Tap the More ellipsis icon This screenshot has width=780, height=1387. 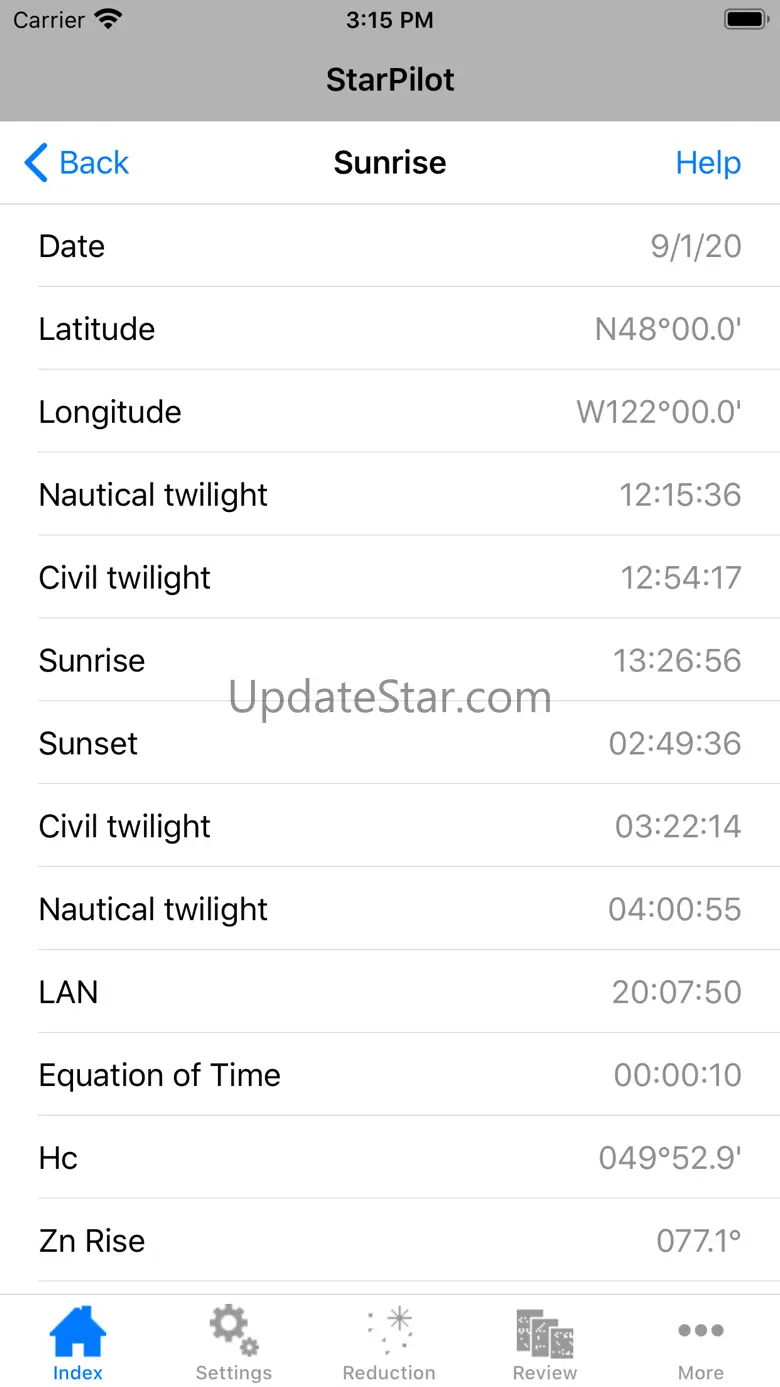pyautogui.click(x=700, y=1330)
